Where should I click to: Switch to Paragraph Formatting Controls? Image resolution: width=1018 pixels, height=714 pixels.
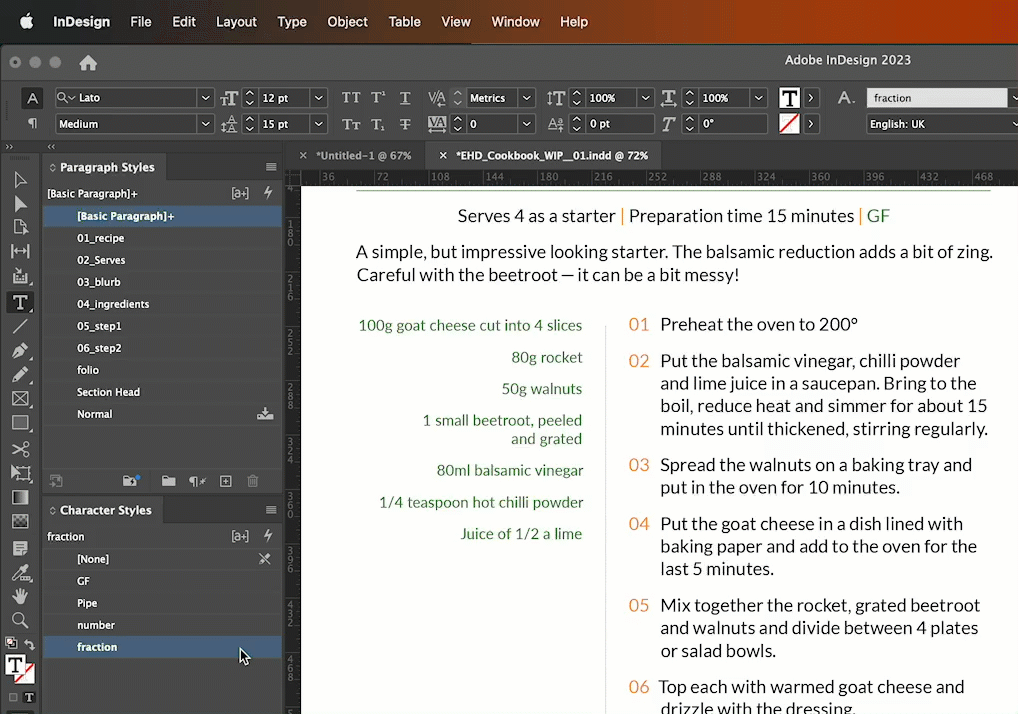point(33,124)
